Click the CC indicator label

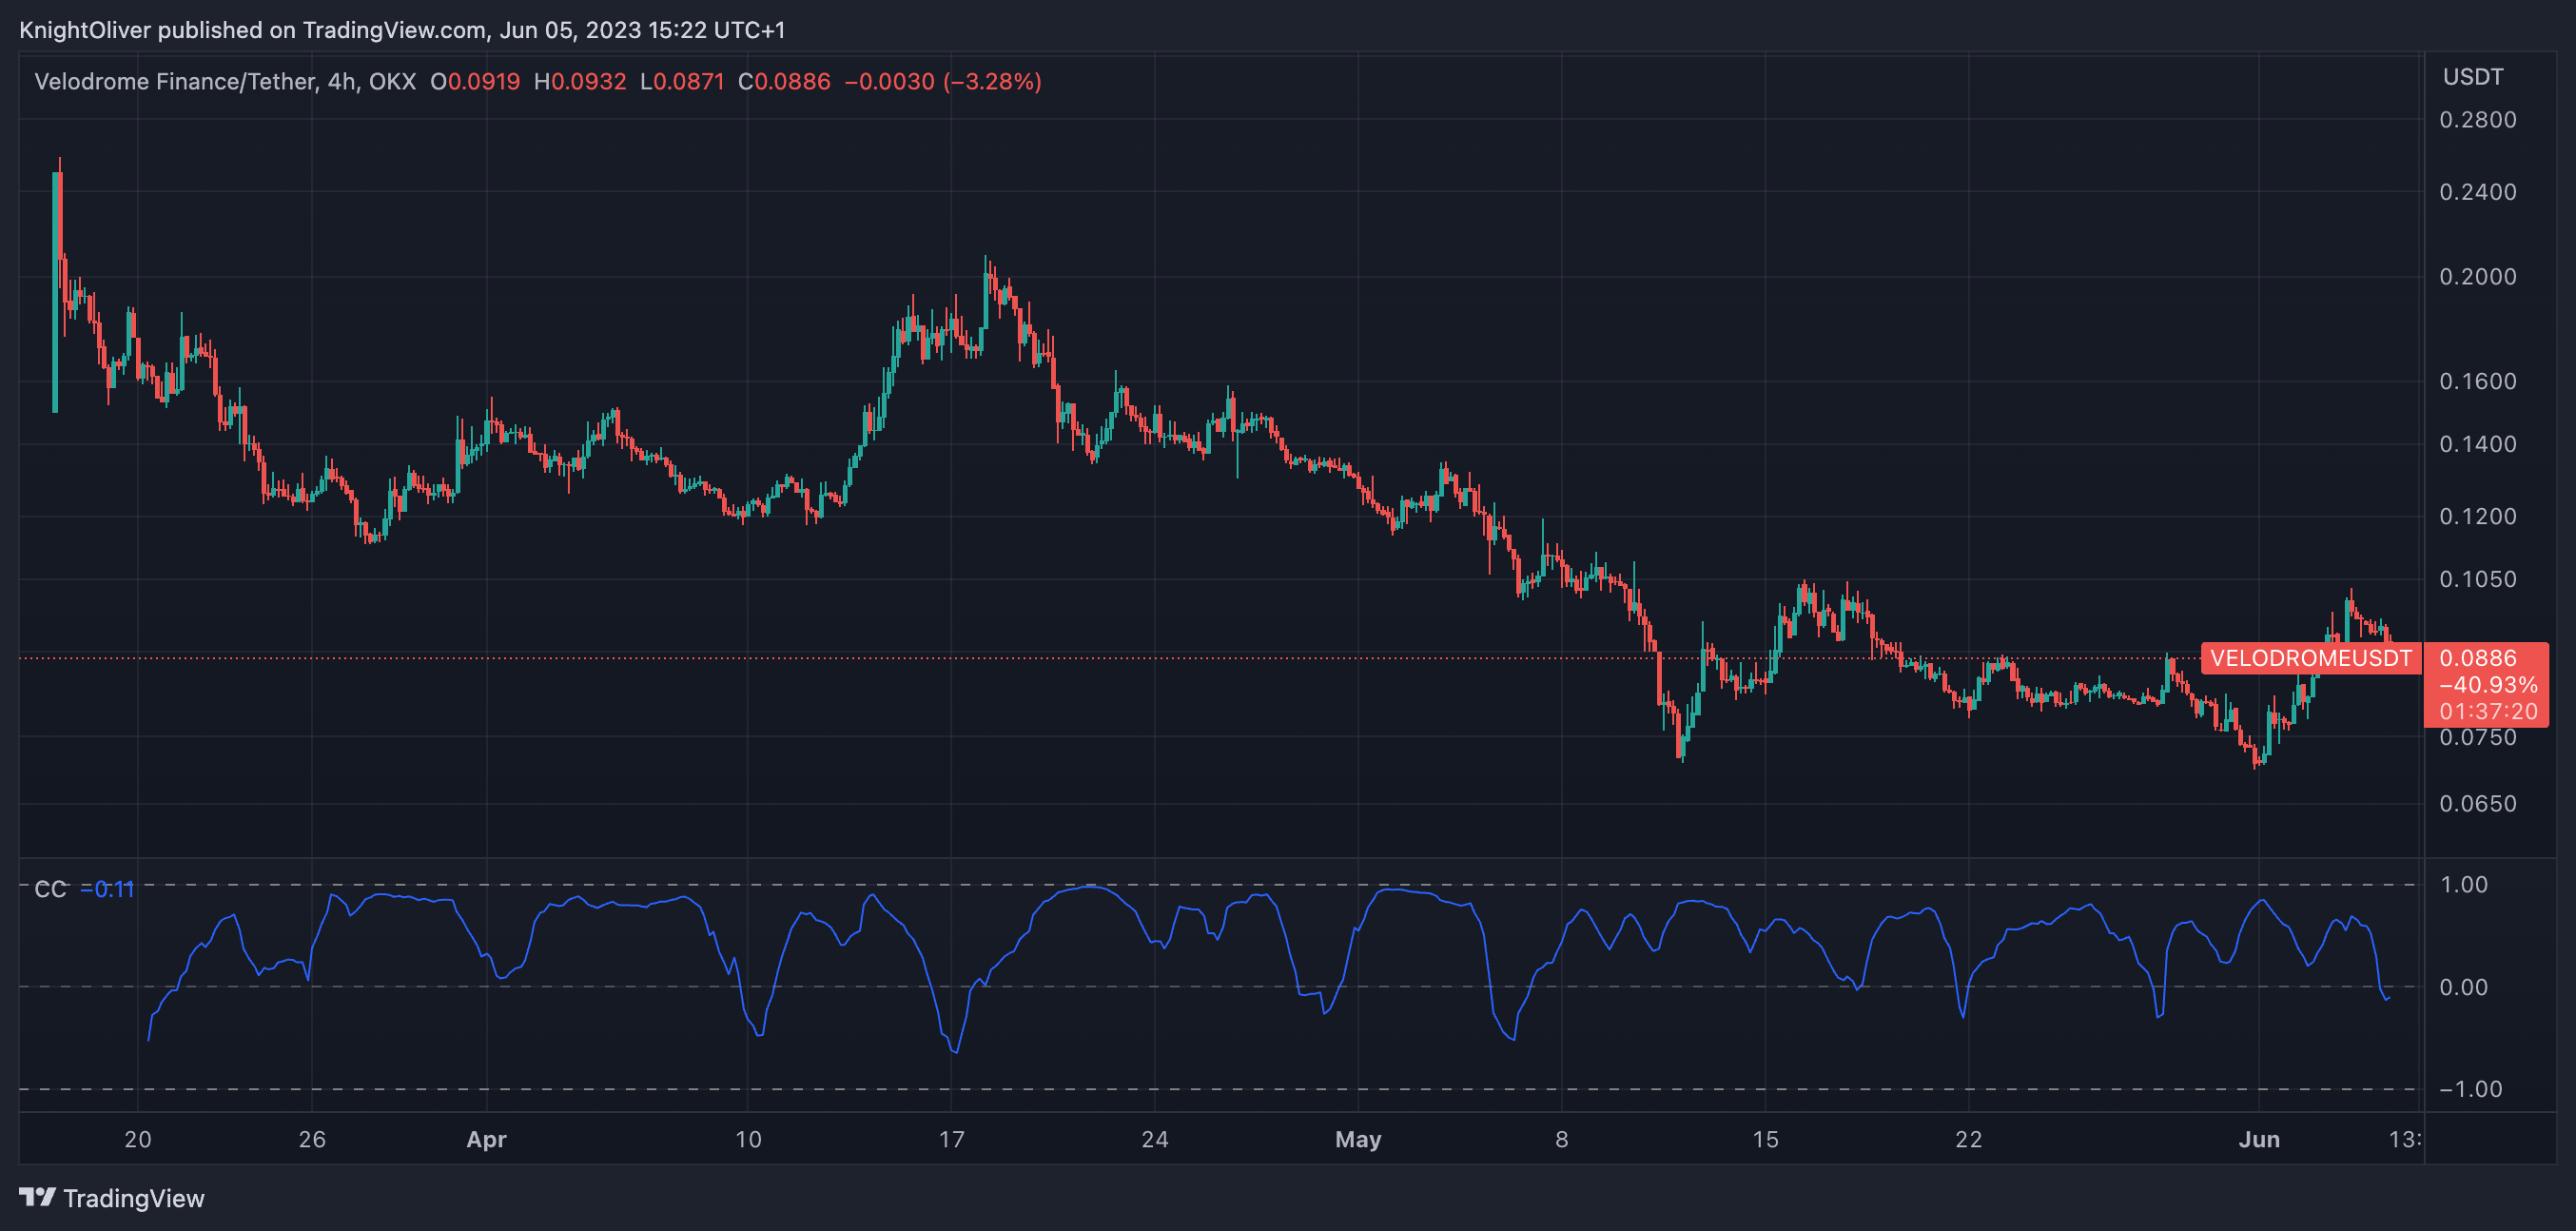click(50, 889)
